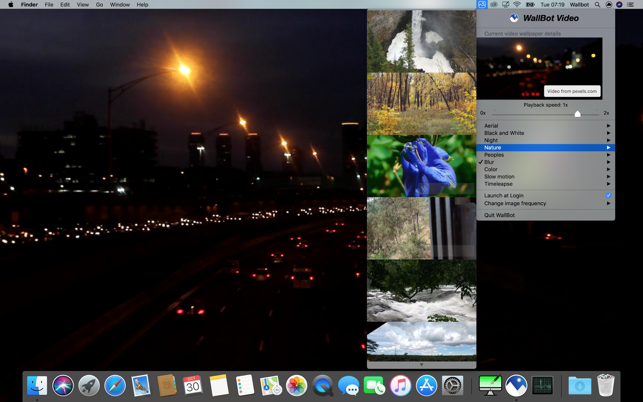Open the View menu

82,5
